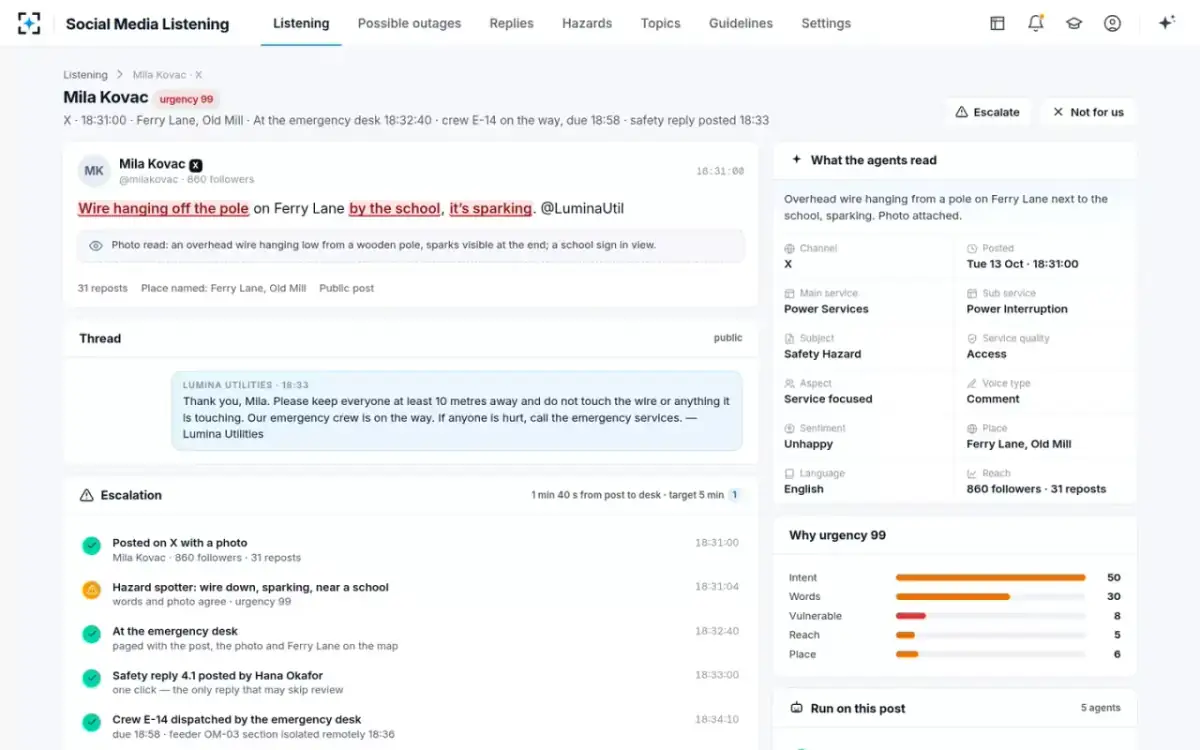The image size is (1200, 750).
Task: Click the Reach score bar
Action: click(990, 635)
